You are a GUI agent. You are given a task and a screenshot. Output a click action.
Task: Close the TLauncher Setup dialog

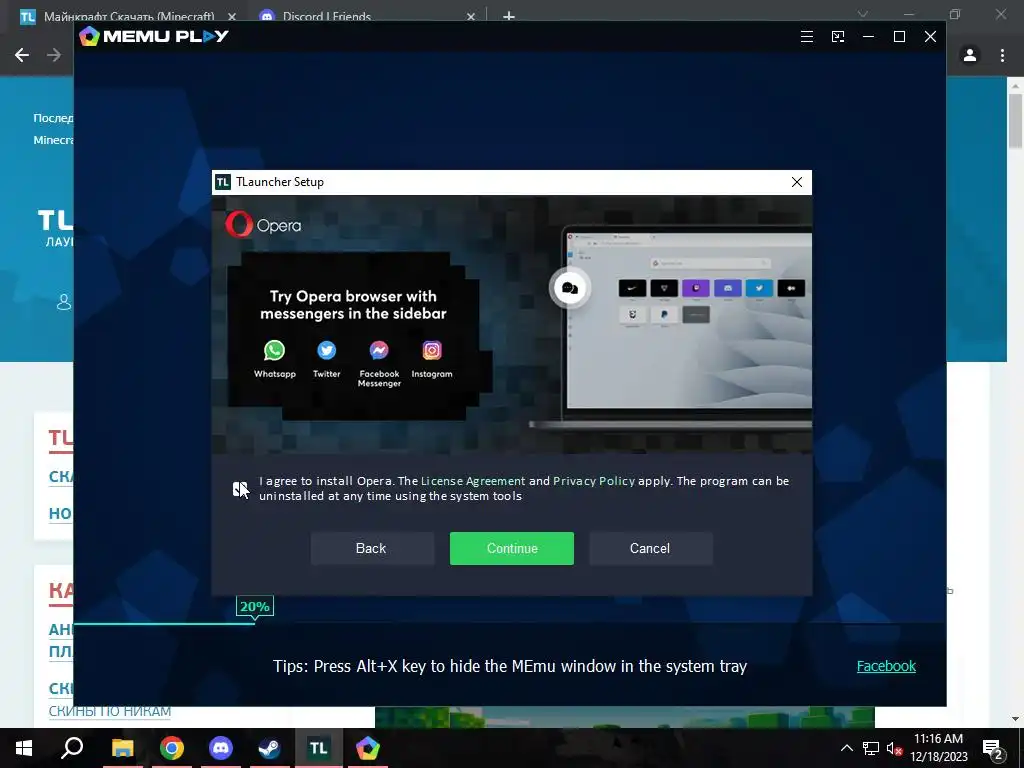(x=797, y=182)
